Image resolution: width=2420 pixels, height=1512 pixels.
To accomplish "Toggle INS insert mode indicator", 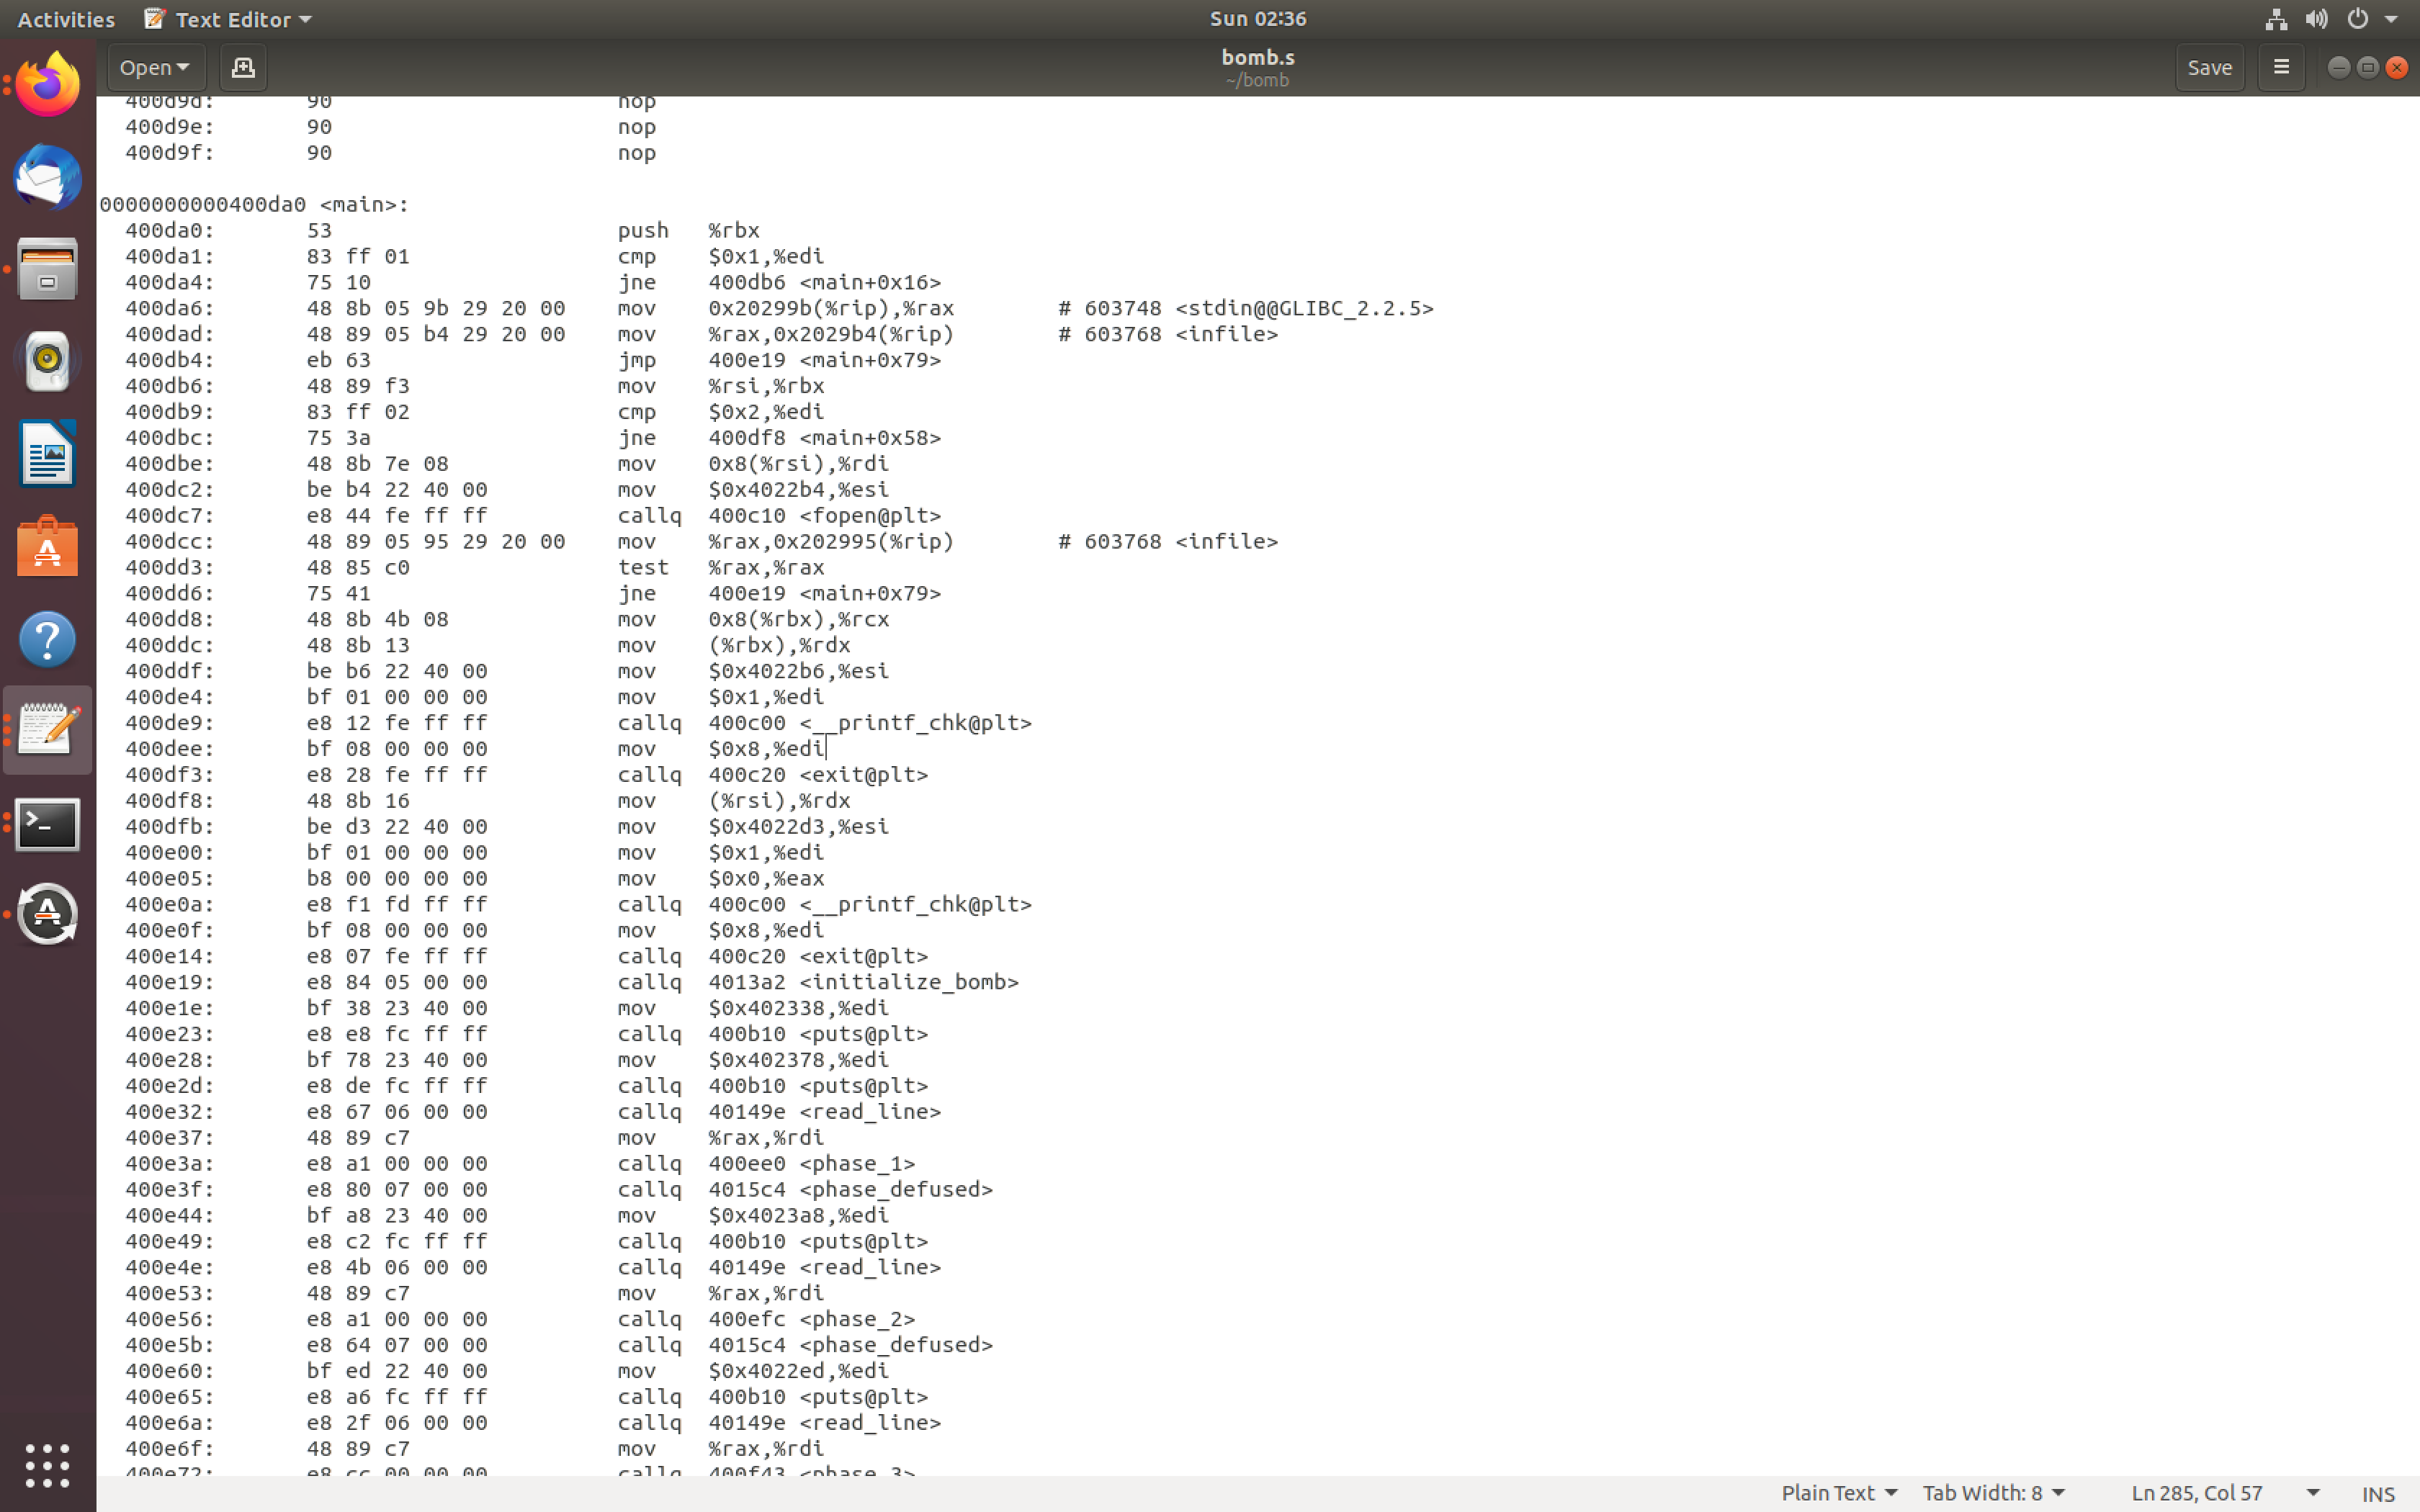I will coord(2377,1493).
